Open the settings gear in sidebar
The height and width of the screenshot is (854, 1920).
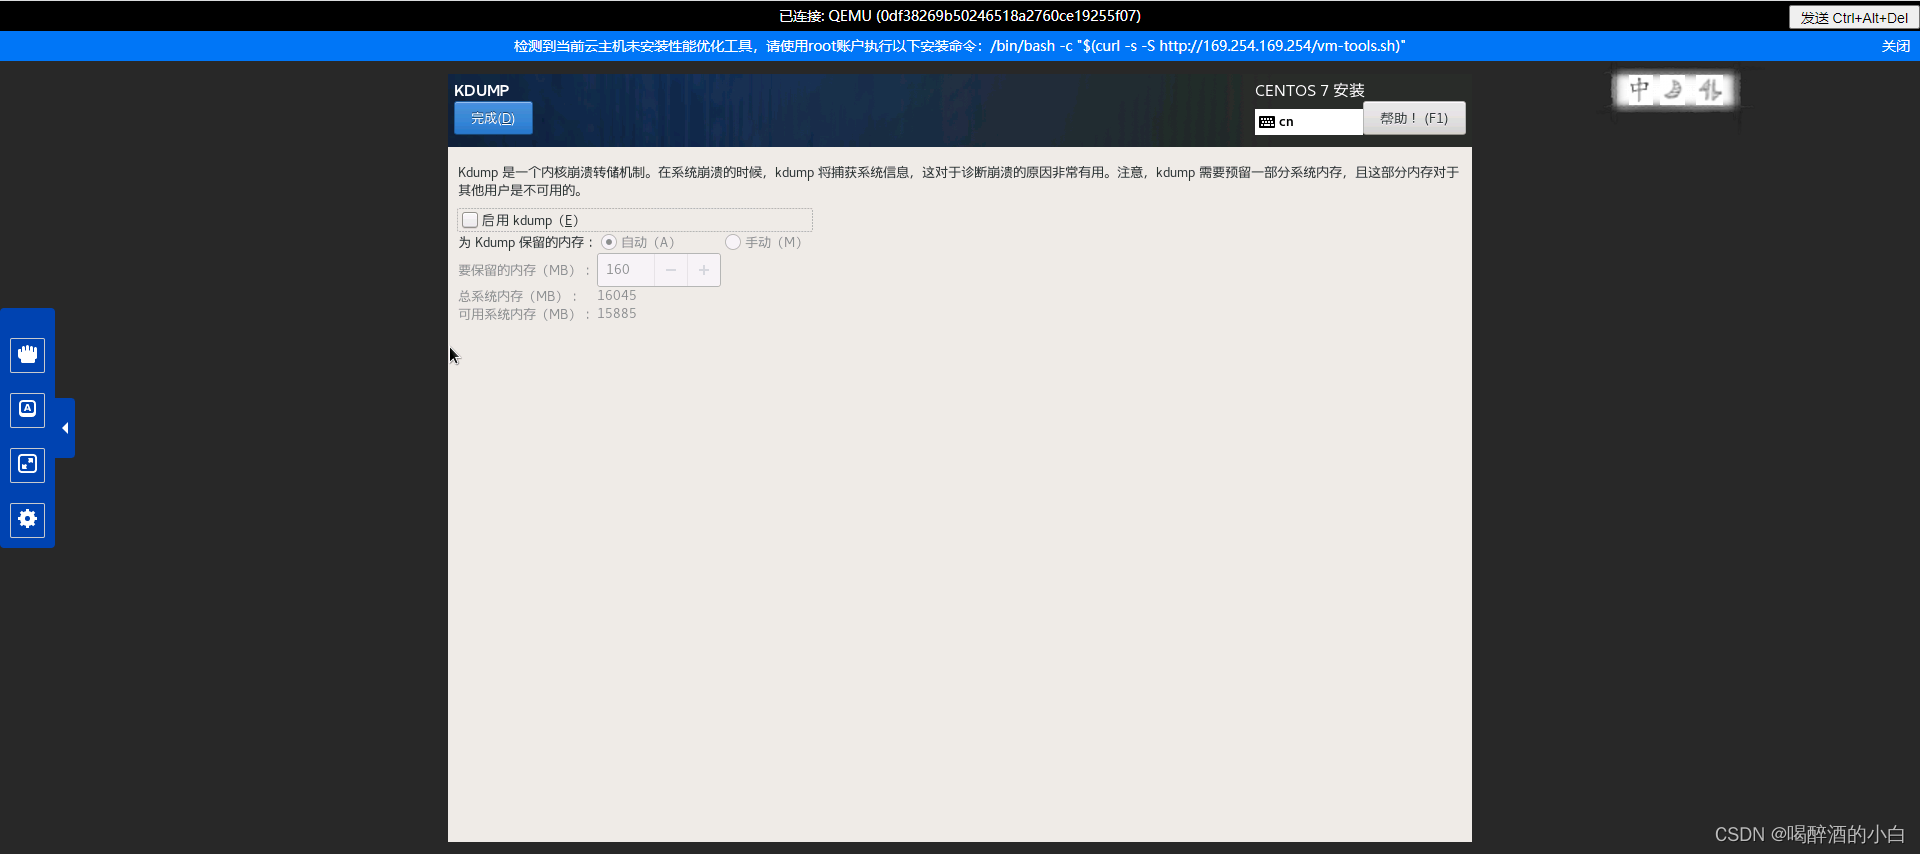27,519
